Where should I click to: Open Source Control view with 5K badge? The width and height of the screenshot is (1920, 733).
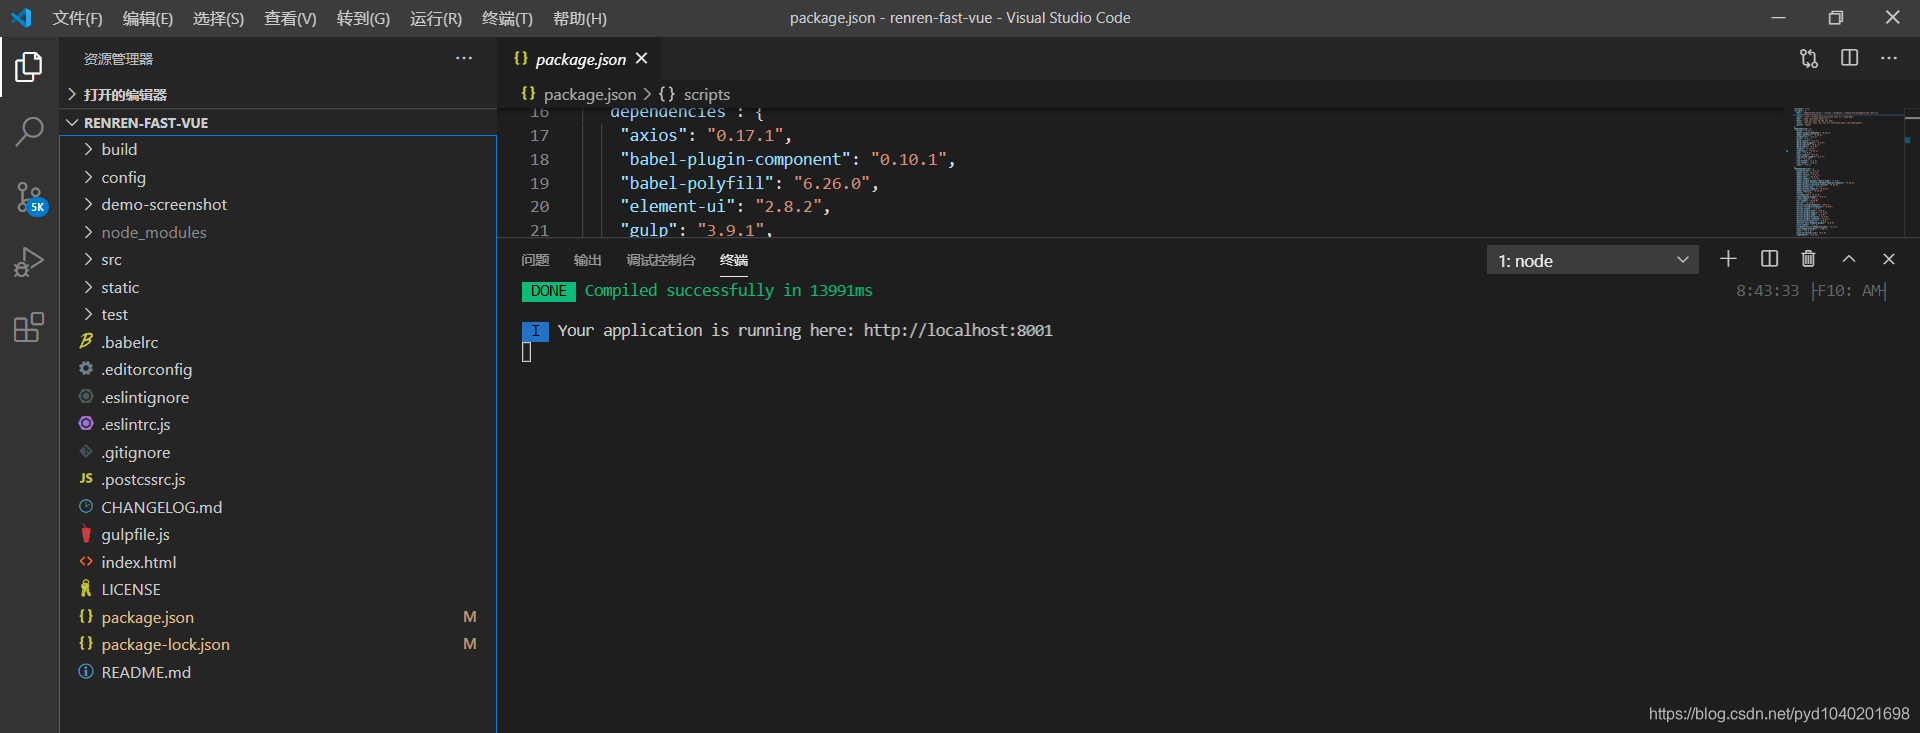(x=30, y=198)
